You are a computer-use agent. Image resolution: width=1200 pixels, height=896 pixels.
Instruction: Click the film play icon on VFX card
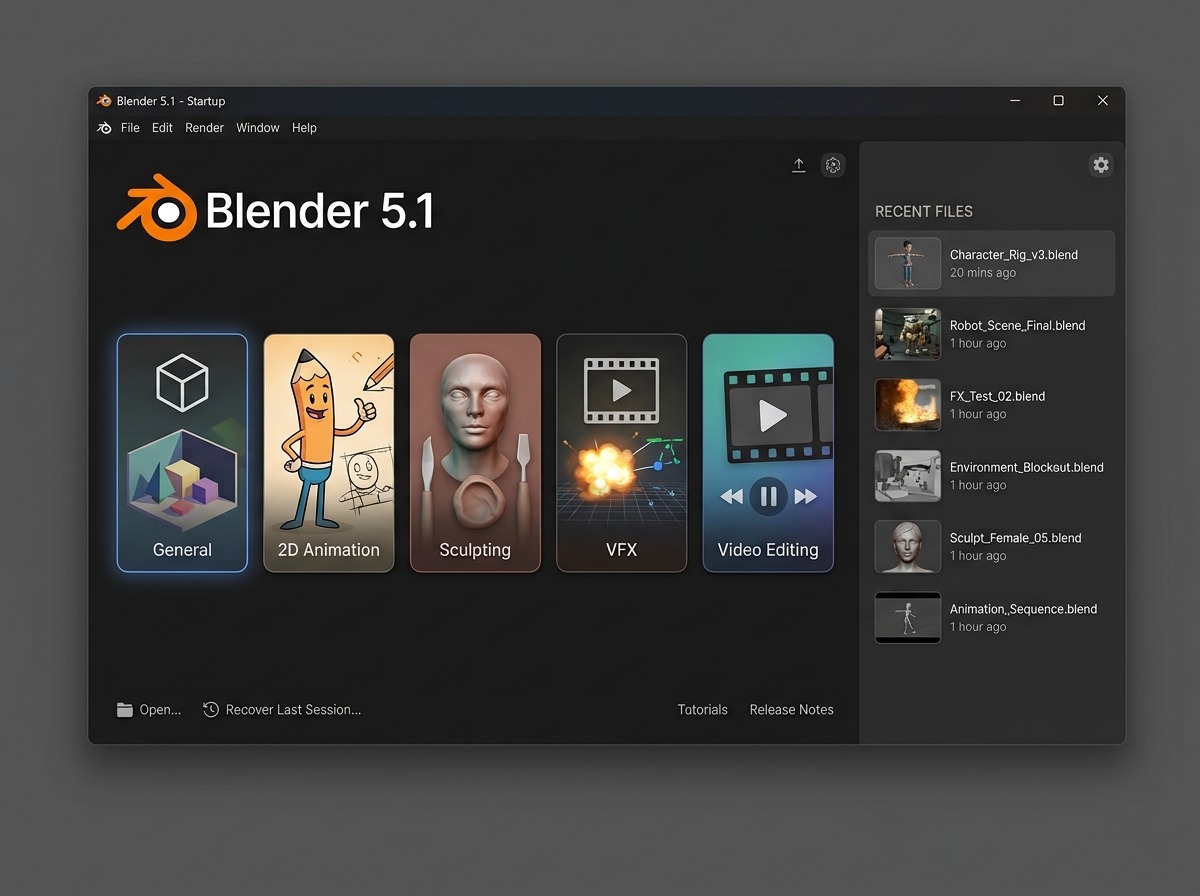(x=621, y=390)
